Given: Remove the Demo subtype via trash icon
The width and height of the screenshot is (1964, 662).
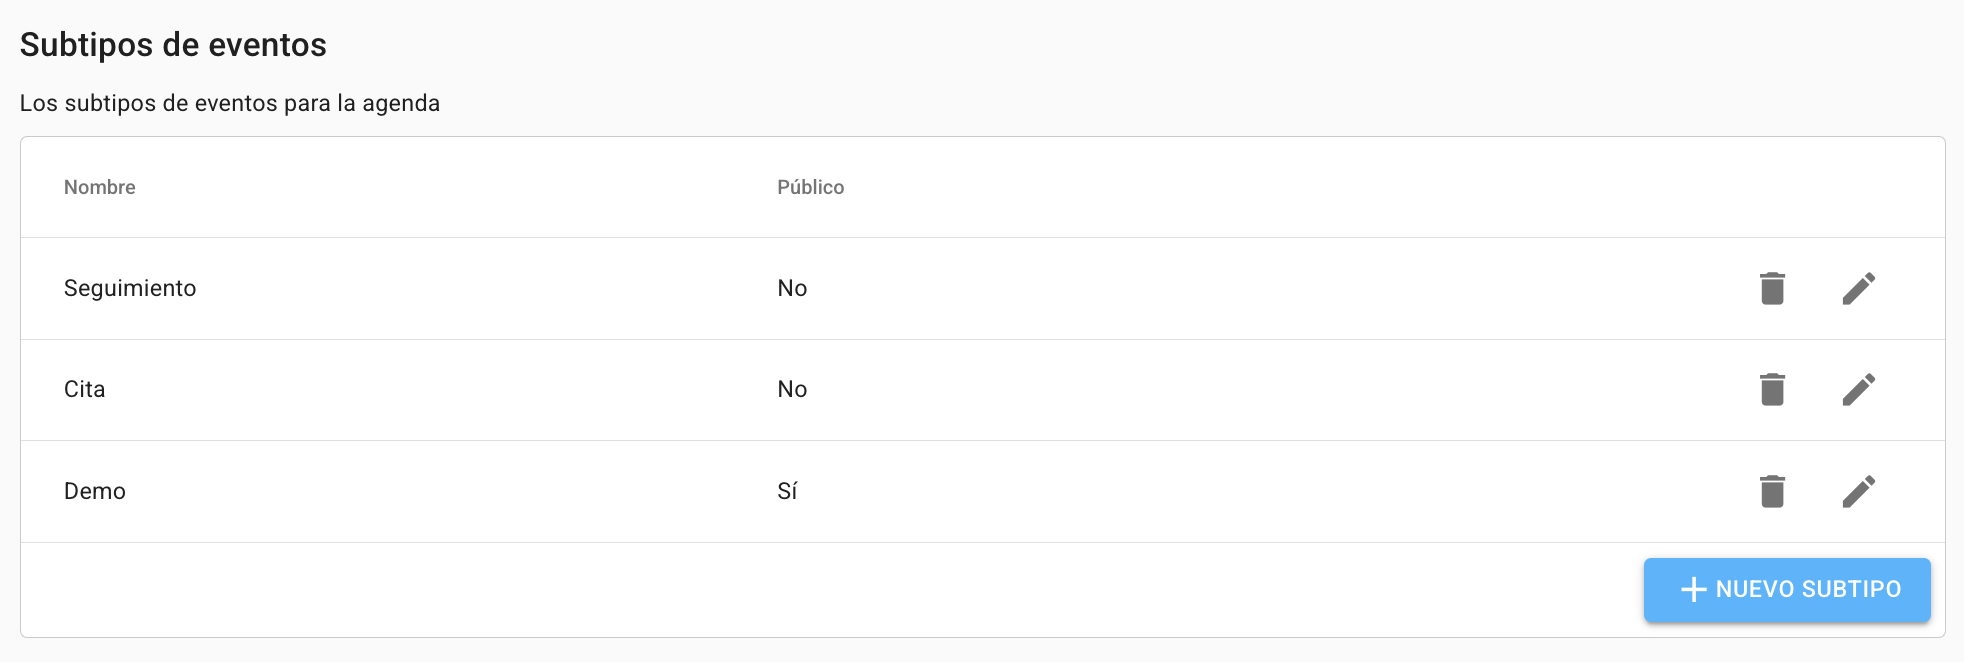Looking at the screenshot, I should [x=1772, y=491].
